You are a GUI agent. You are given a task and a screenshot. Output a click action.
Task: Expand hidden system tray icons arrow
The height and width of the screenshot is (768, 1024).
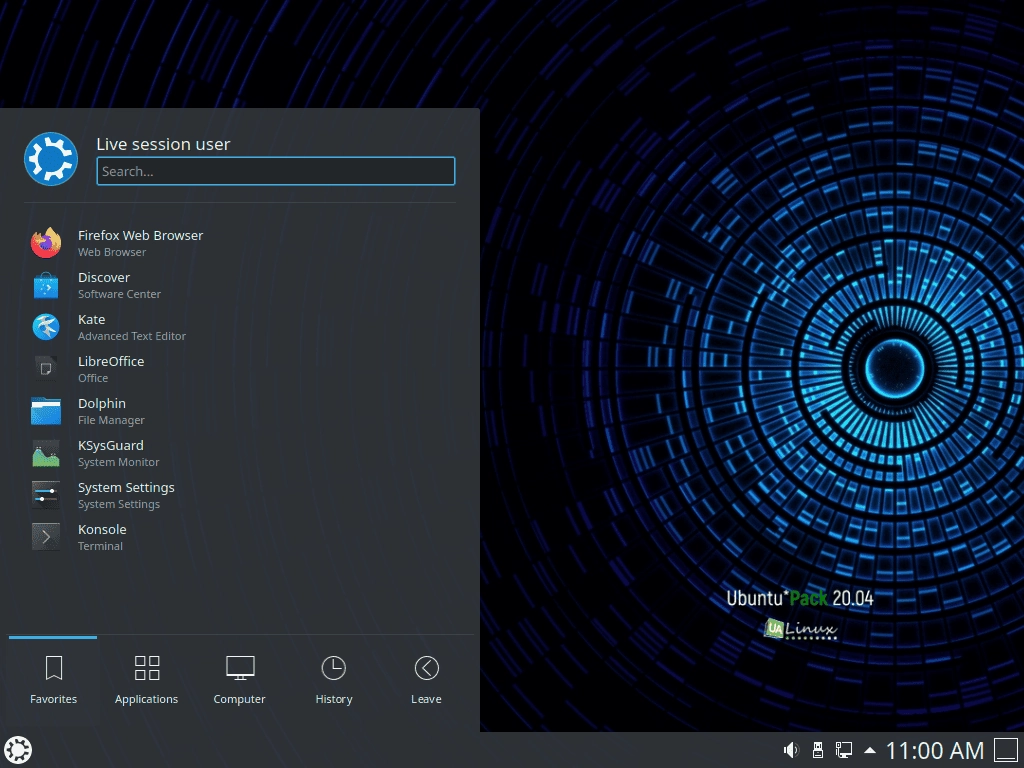(869, 750)
